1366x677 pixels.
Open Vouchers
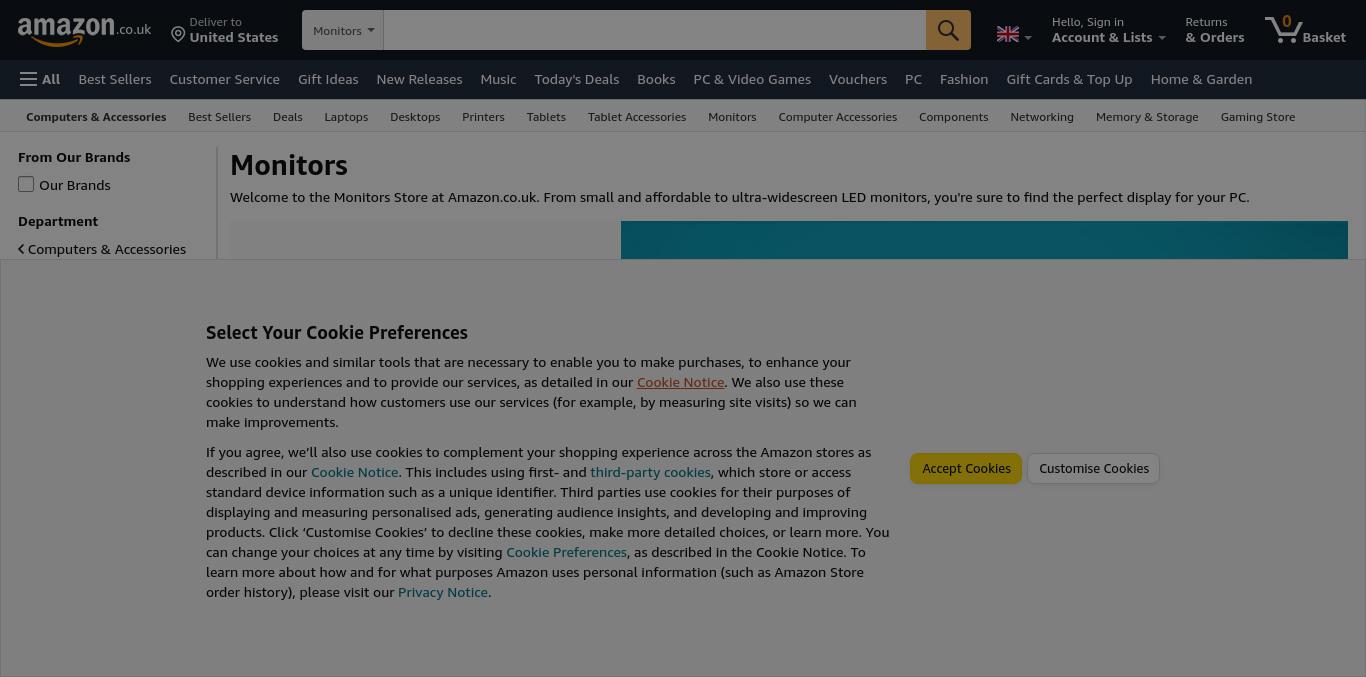(x=857, y=79)
